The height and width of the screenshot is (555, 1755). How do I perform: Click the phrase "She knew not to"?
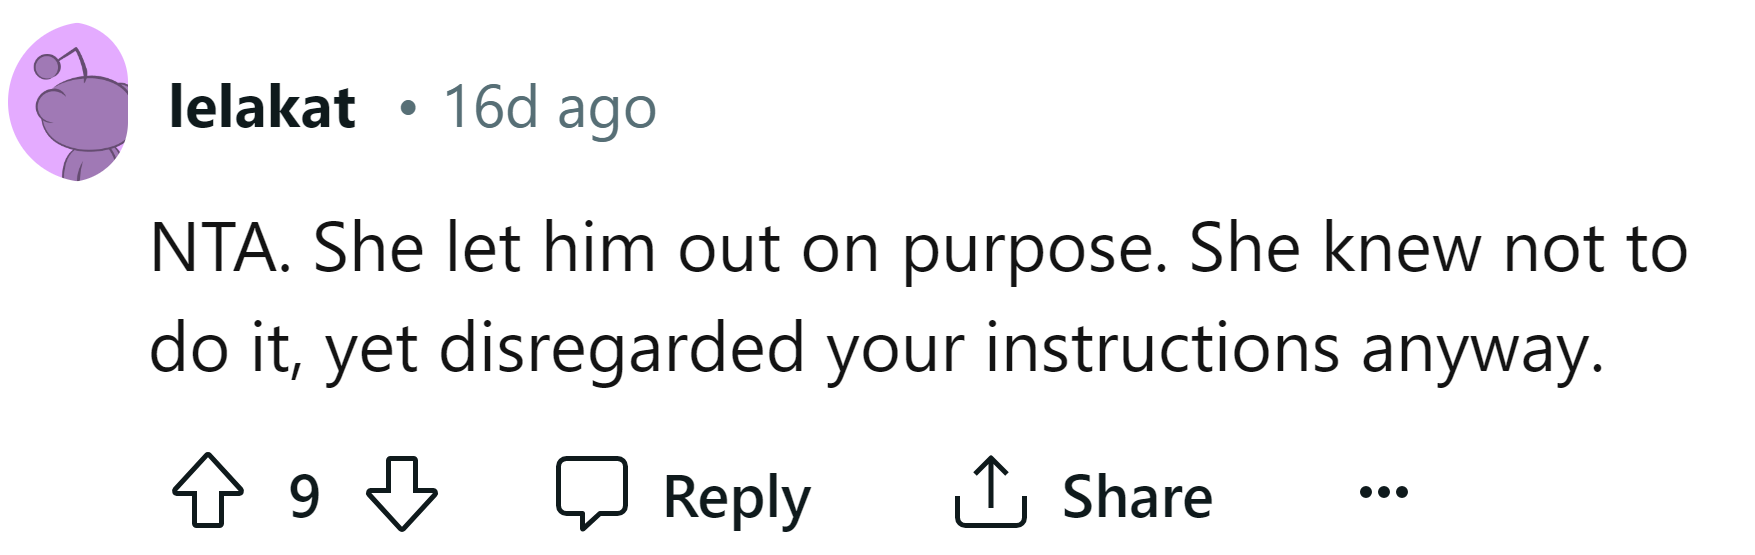tap(1438, 248)
